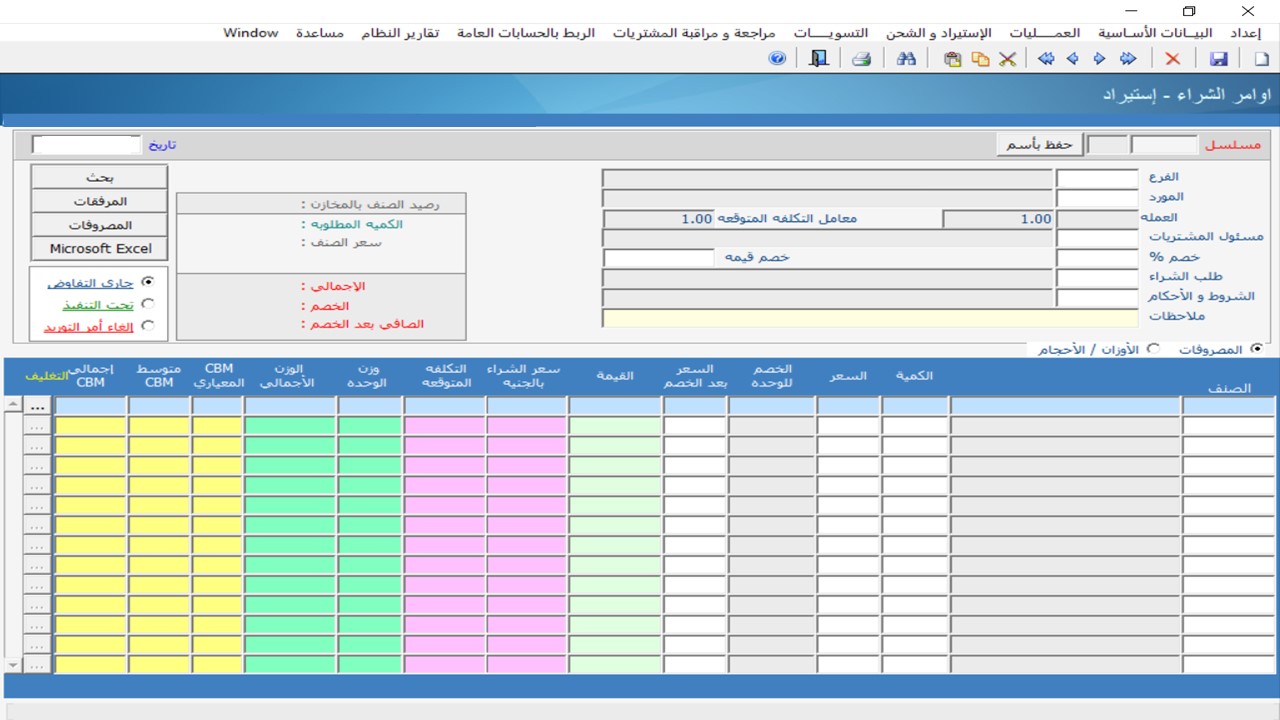
Task: Open the العمـــليات menu
Action: (1044, 33)
